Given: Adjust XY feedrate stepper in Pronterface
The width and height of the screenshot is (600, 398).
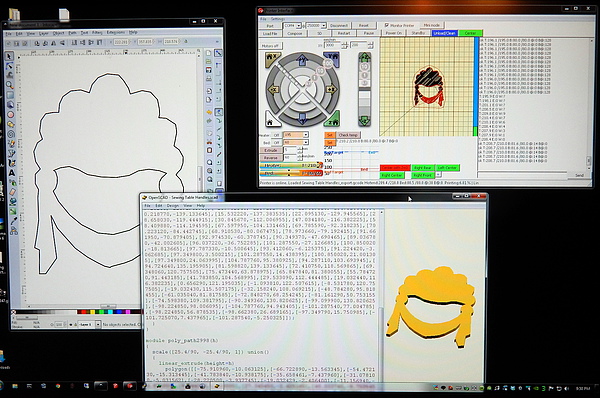Looking at the screenshot, I should pyautogui.click(x=344, y=45).
